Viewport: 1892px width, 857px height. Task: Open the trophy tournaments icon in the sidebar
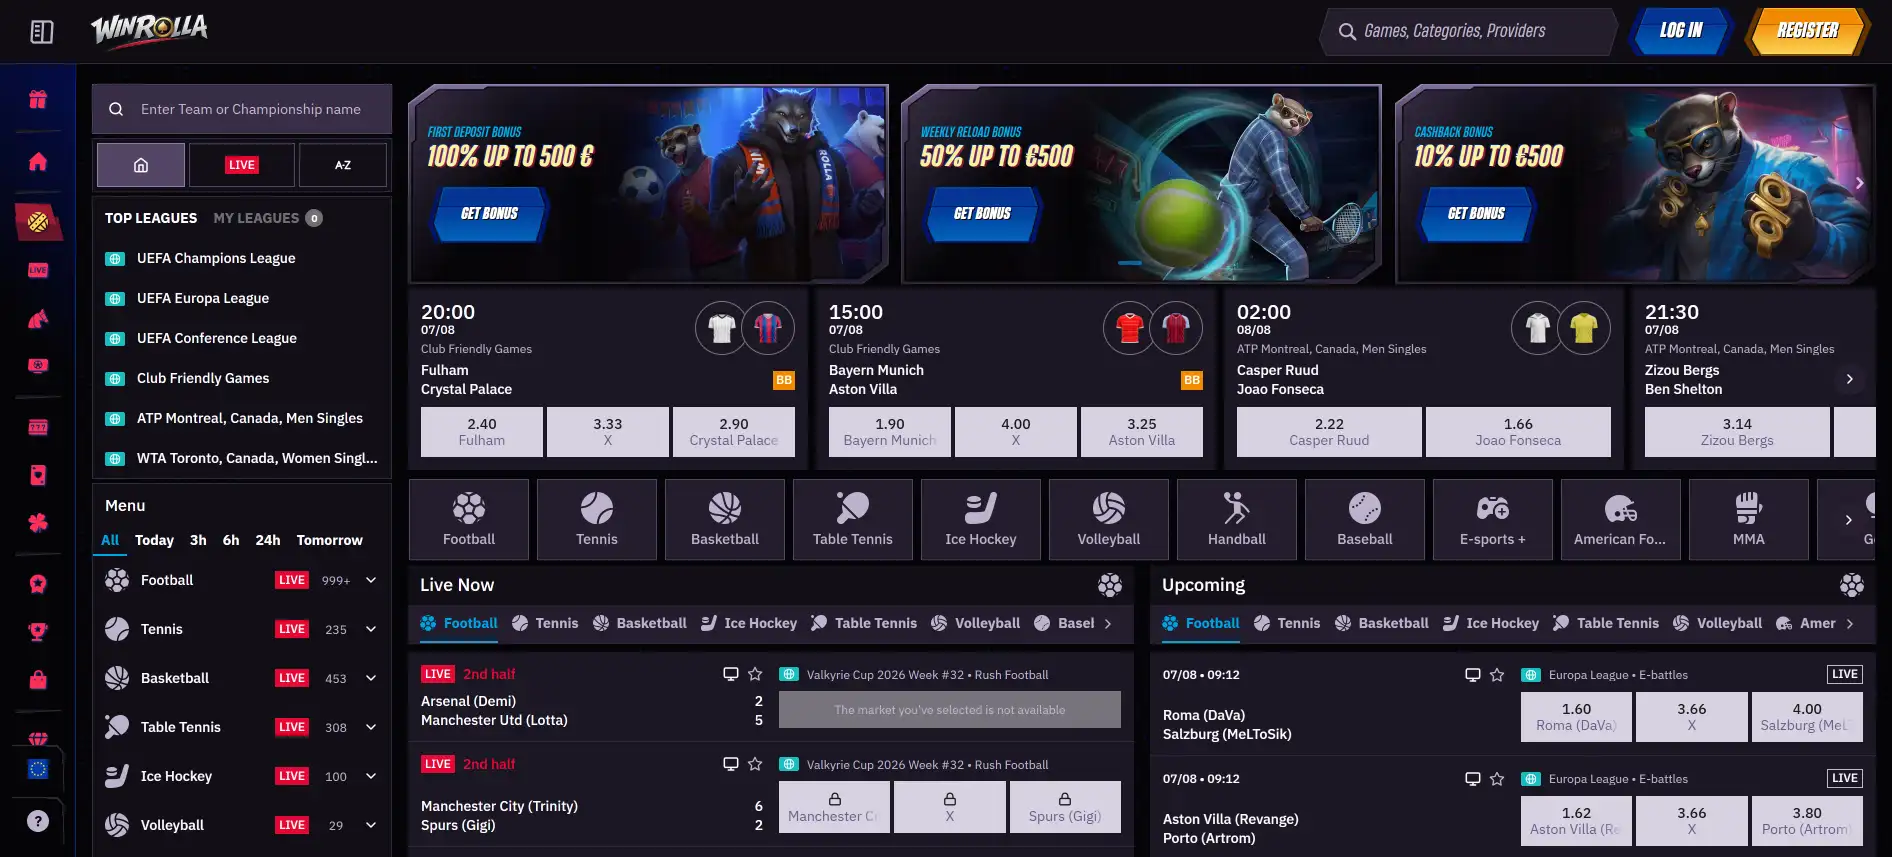pyautogui.click(x=38, y=631)
